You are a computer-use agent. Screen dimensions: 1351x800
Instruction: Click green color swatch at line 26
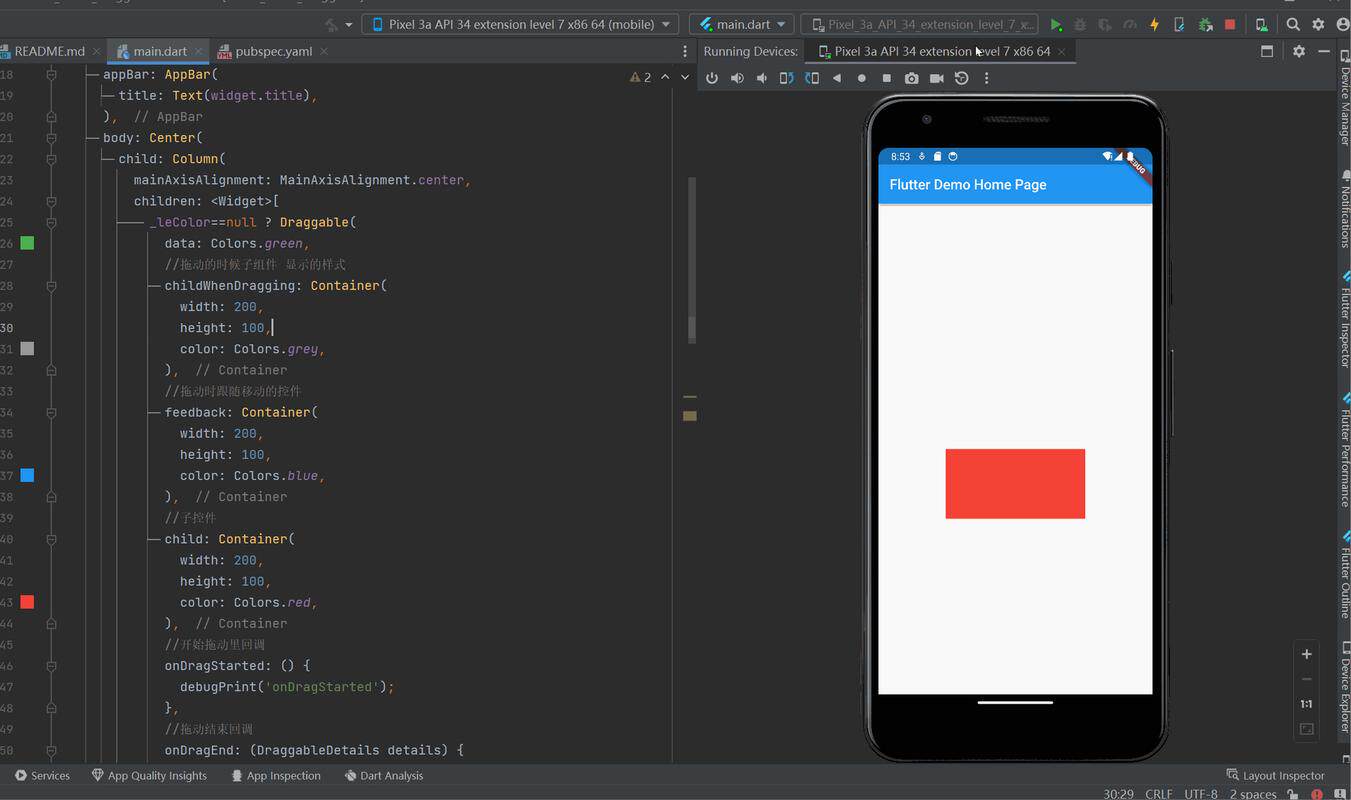tap(27, 243)
